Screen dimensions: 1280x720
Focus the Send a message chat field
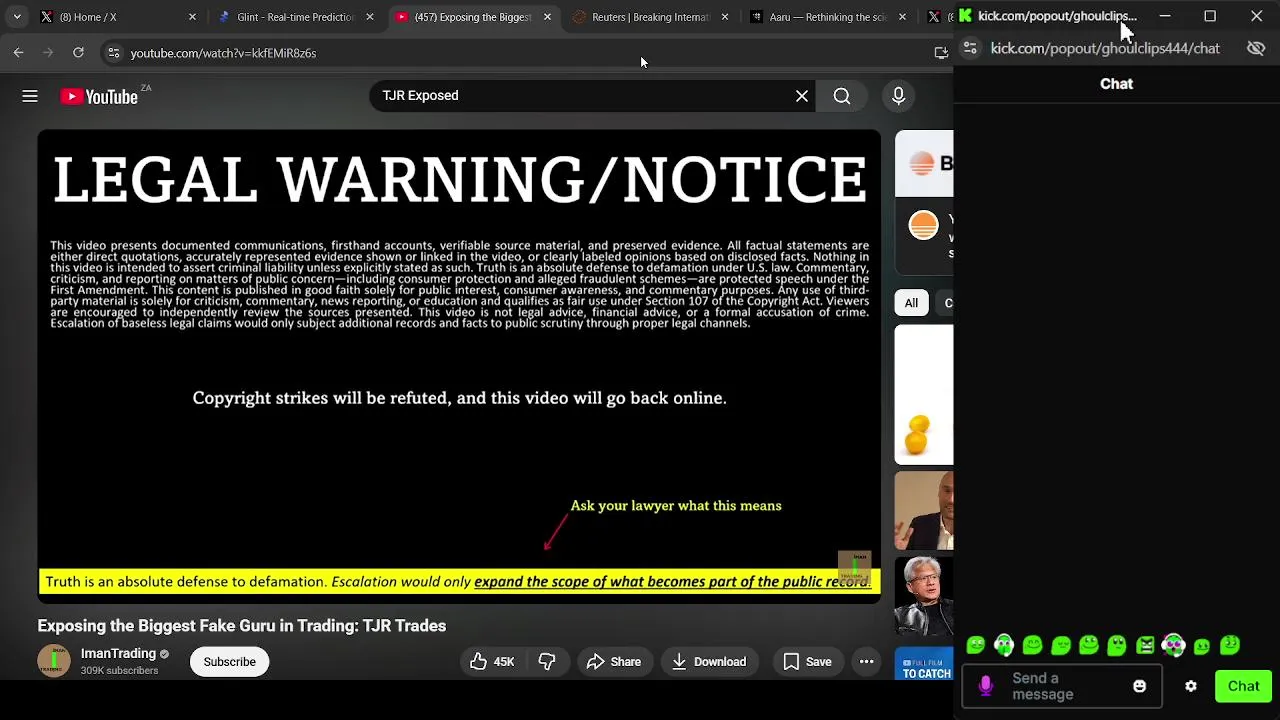pyautogui.click(x=1060, y=686)
